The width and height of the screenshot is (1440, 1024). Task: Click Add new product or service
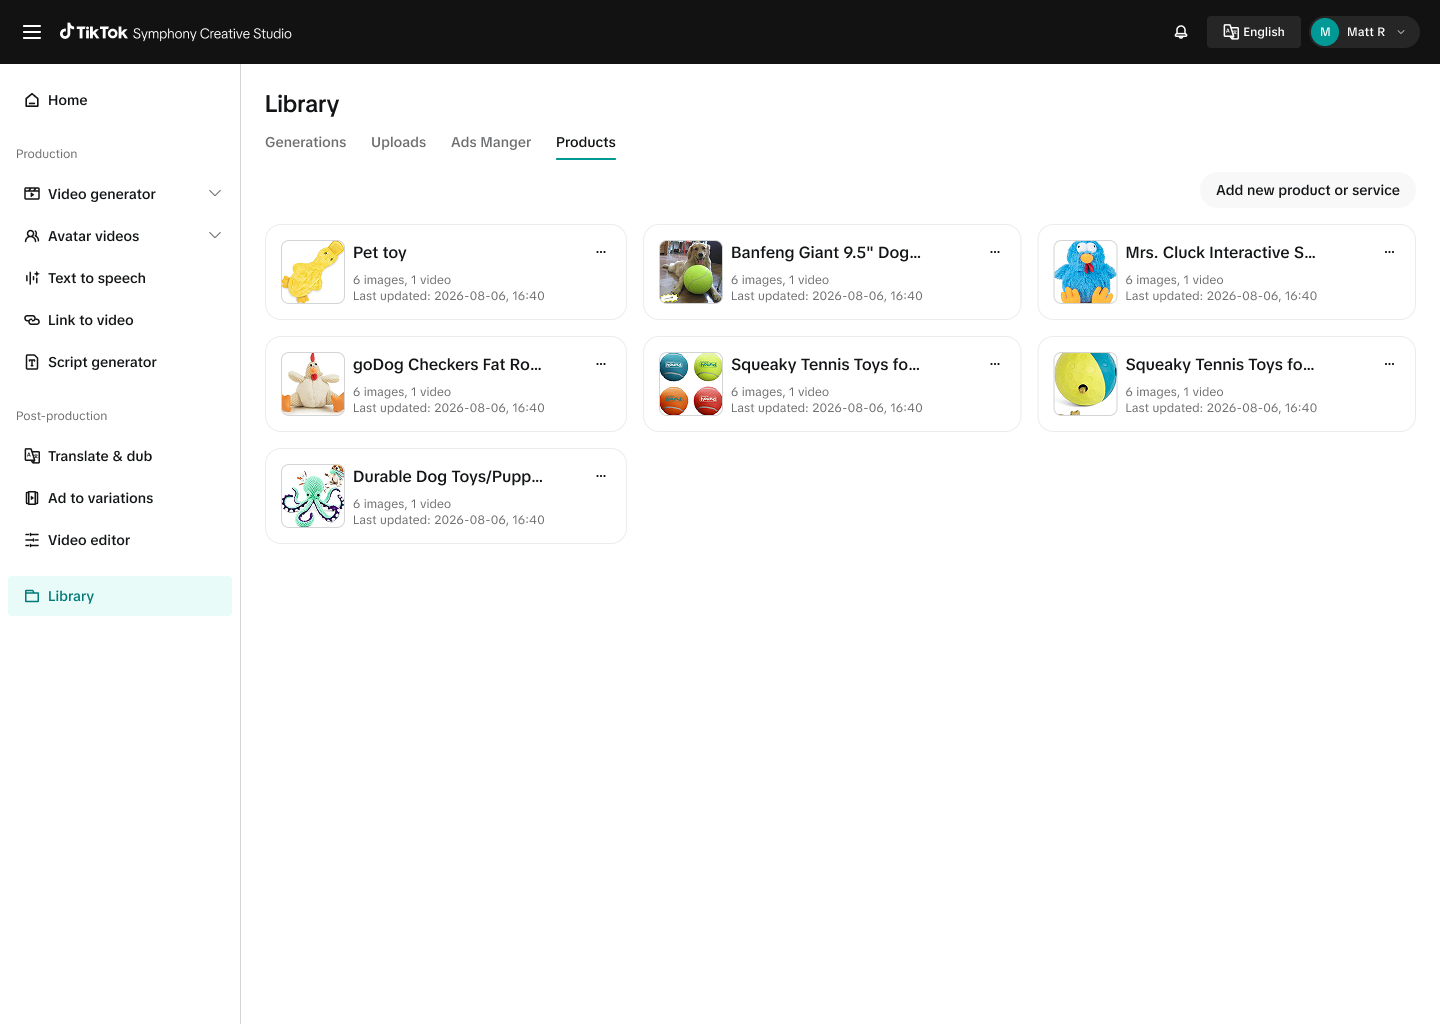click(1308, 190)
